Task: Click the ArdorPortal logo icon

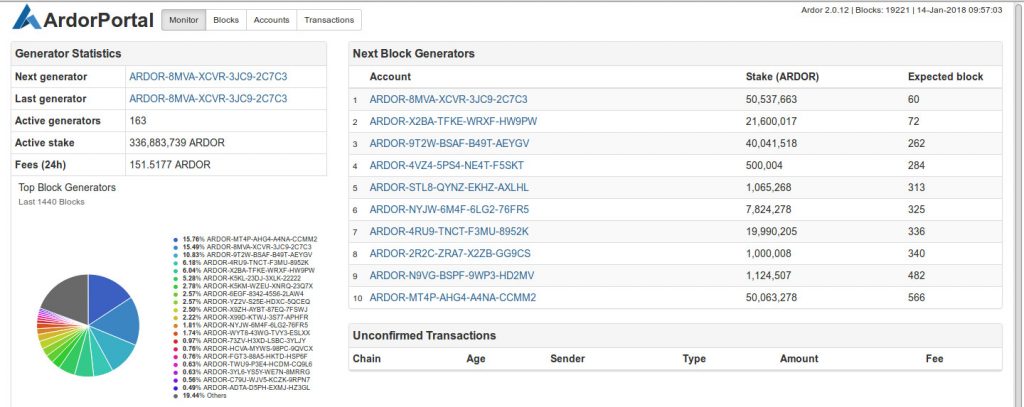Action: [27, 17]
